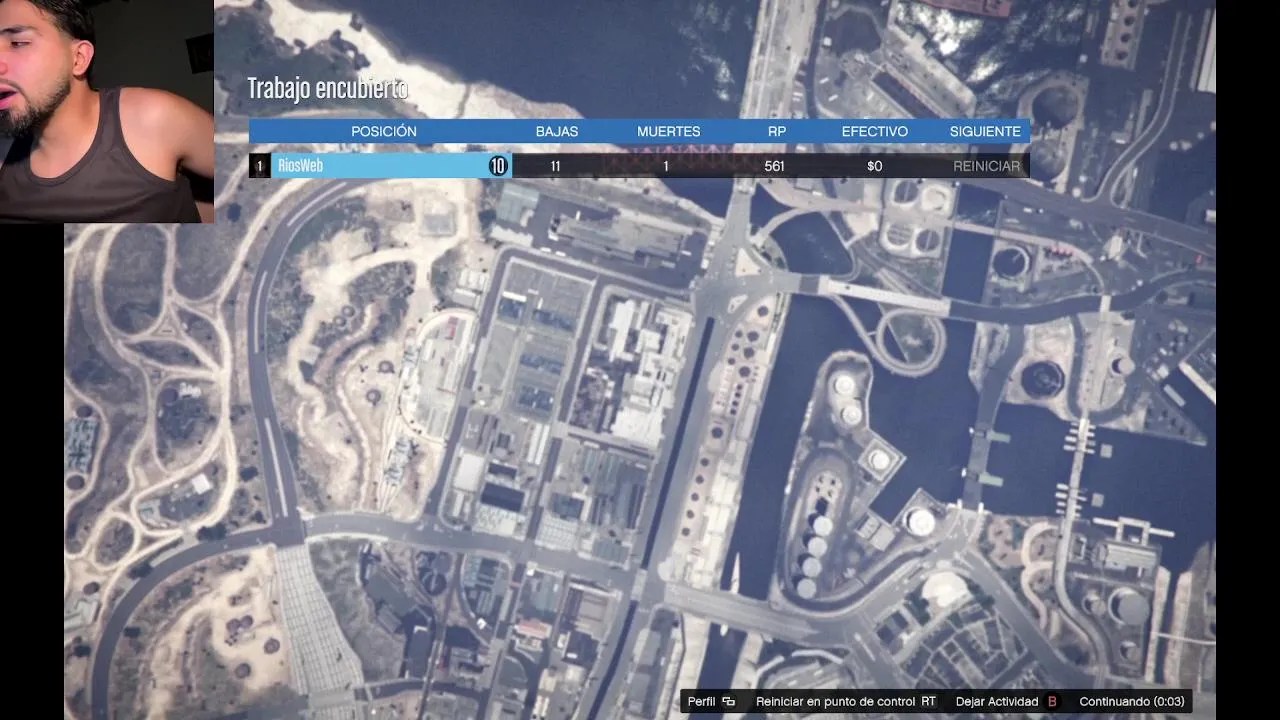Click the RP value 561
Image resolution: width=1280 pixels, height=720 pixels.
(775, 166)
